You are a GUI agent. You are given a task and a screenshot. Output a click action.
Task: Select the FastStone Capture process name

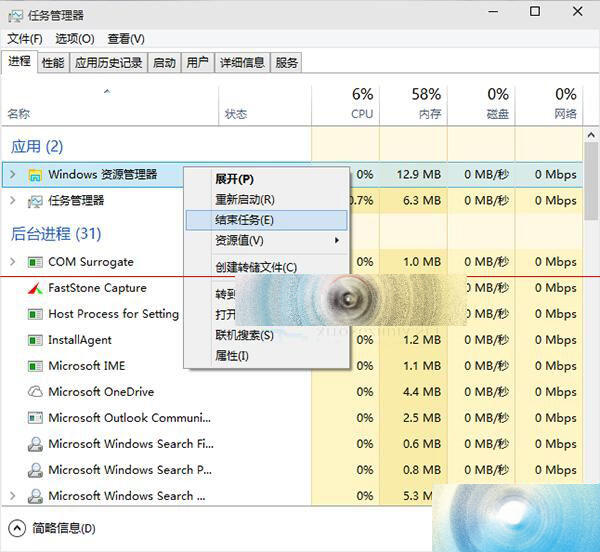pyautogui.click(x=97, y=288)
